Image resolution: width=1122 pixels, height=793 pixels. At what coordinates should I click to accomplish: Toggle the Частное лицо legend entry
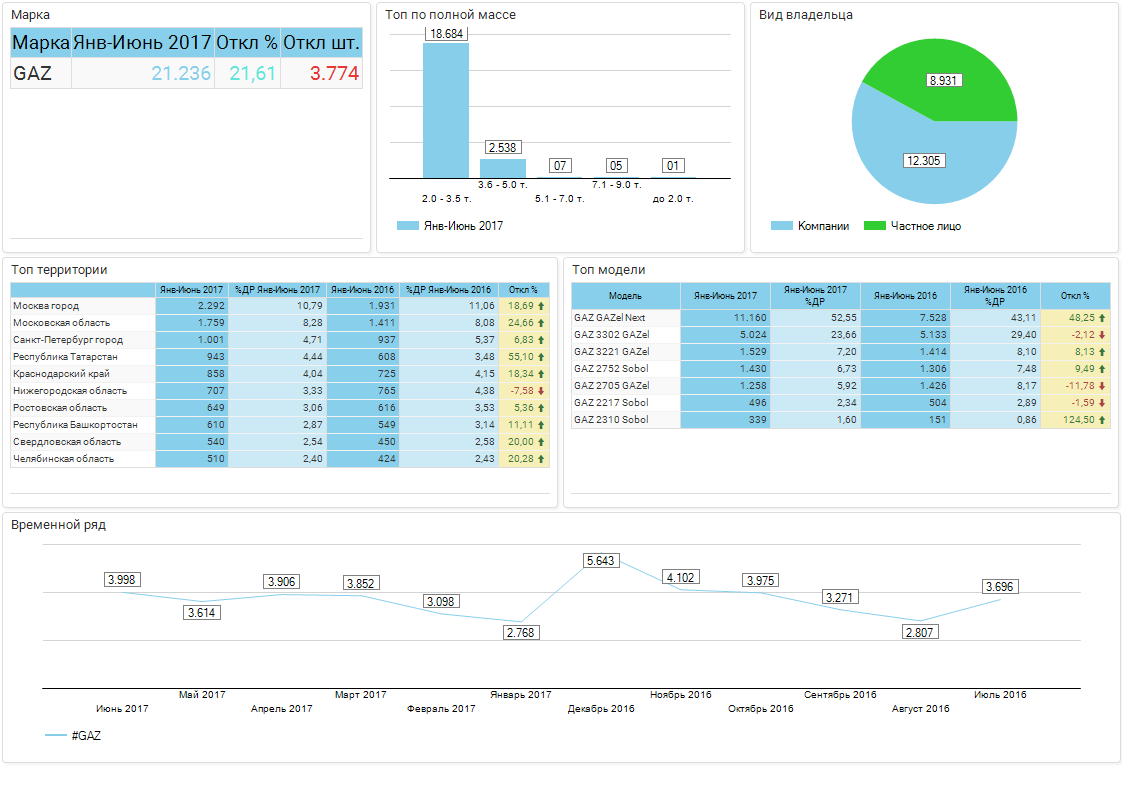(x=914, y=226)
